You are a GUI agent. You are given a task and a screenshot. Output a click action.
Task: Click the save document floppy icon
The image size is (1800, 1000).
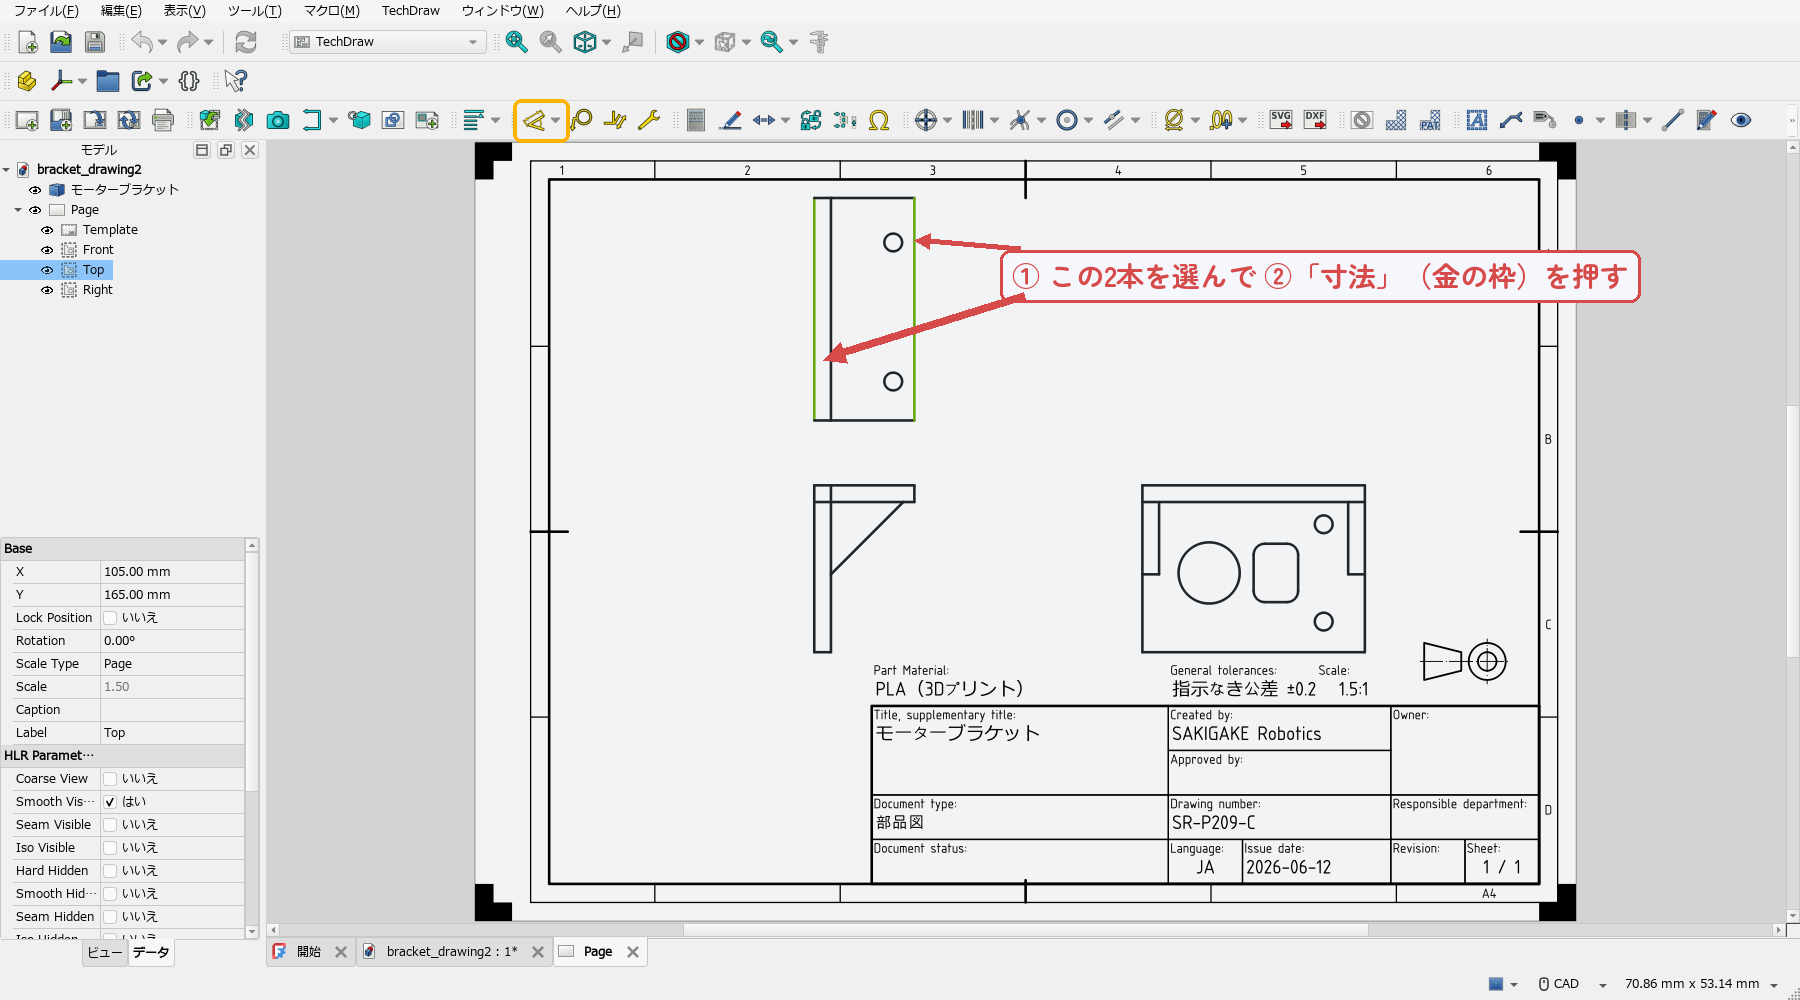click(95, 42)
